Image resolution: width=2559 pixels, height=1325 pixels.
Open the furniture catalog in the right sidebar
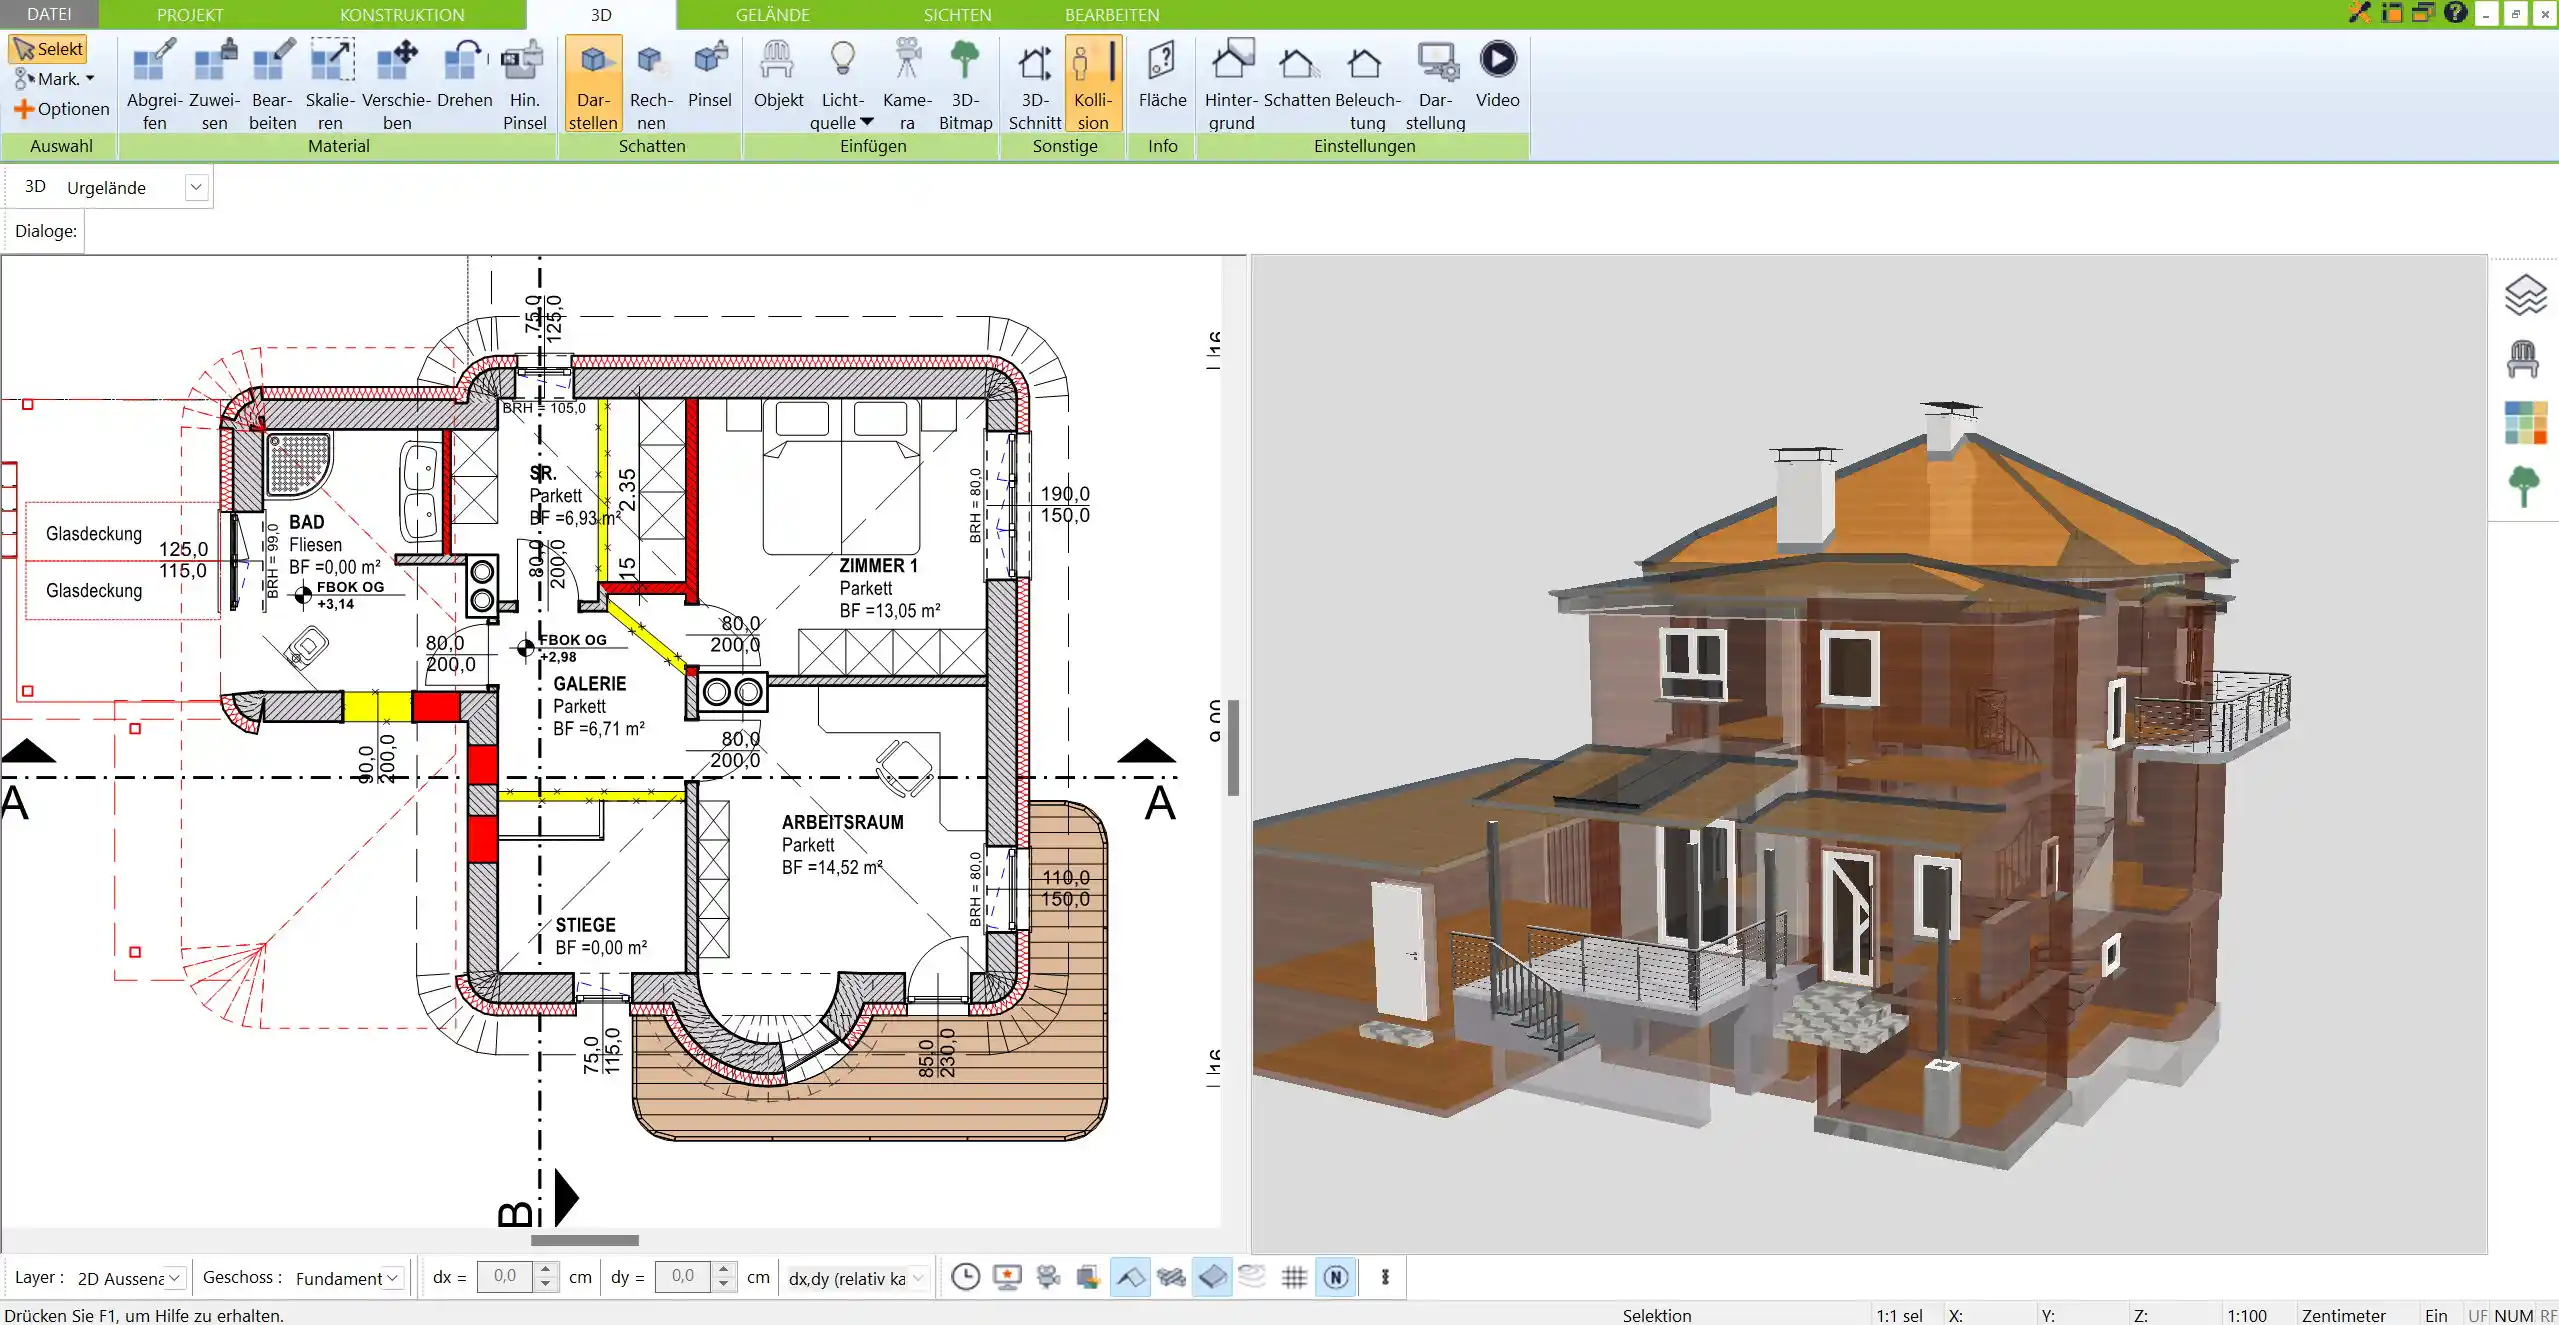[2525, 357]
